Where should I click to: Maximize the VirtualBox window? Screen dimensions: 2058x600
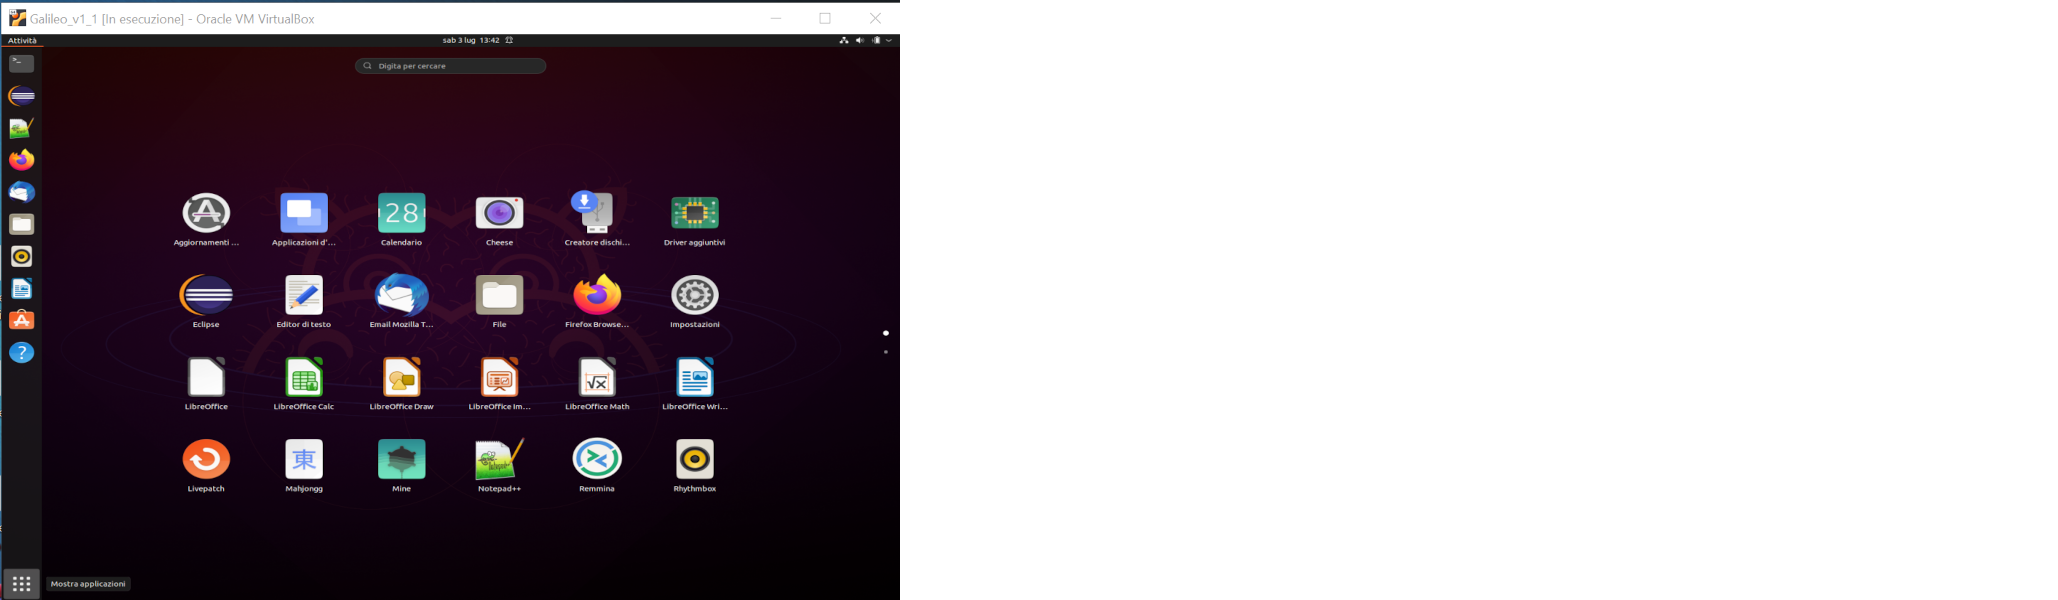pyautogui.click(x=825, y=18)
